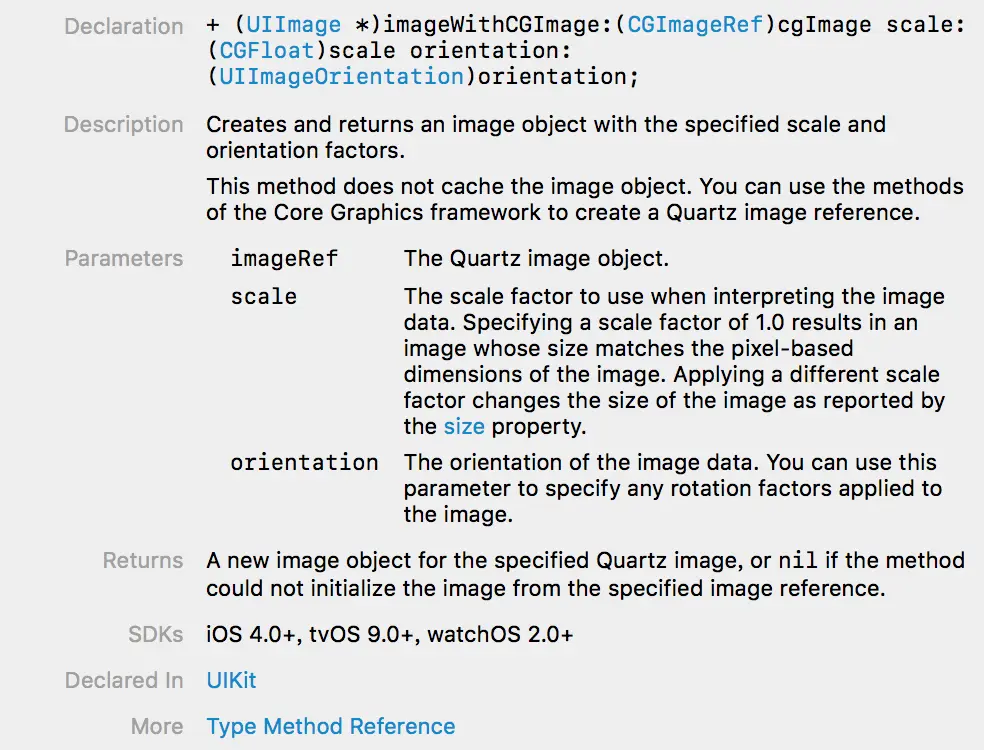Image resolution: width=984 pixels, height=750 pixels.
Task: Click the Description section label
Action: tap(124, 125)
